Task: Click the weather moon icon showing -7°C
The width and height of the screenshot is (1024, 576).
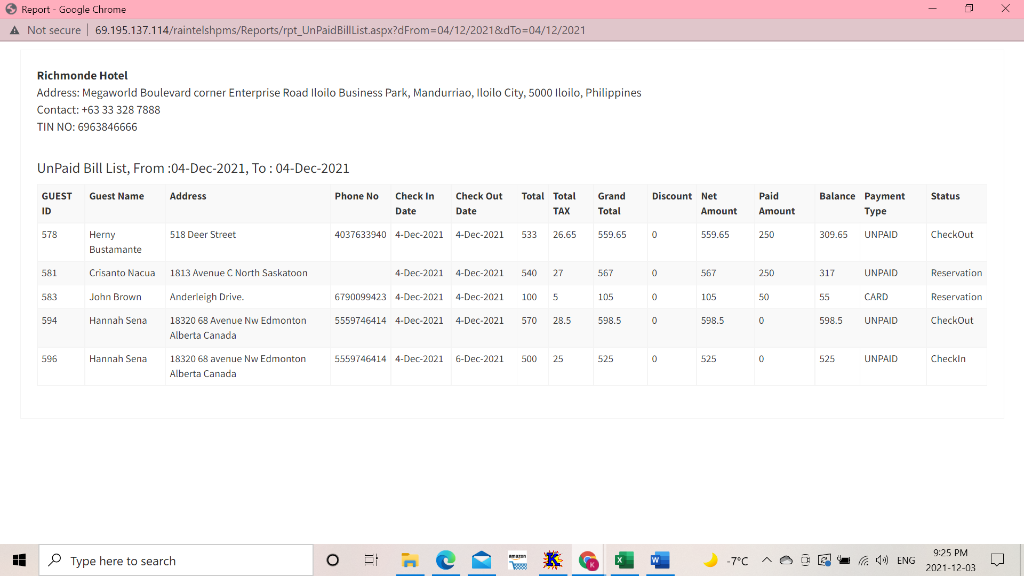Action: coord(711,560)
